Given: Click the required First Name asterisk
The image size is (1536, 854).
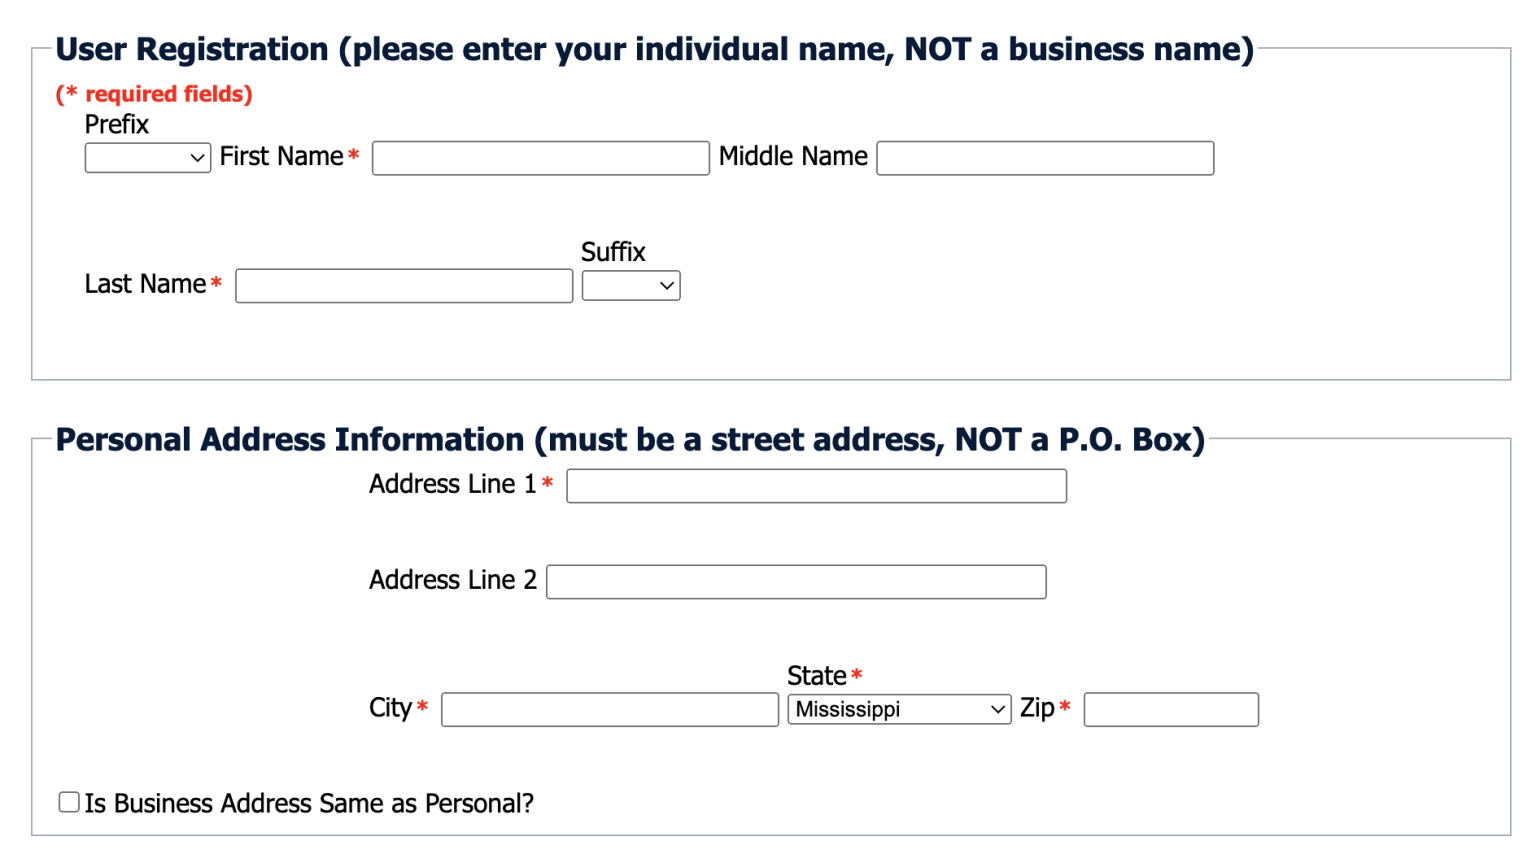Looking at the screenshot, I should pos(353,157).
